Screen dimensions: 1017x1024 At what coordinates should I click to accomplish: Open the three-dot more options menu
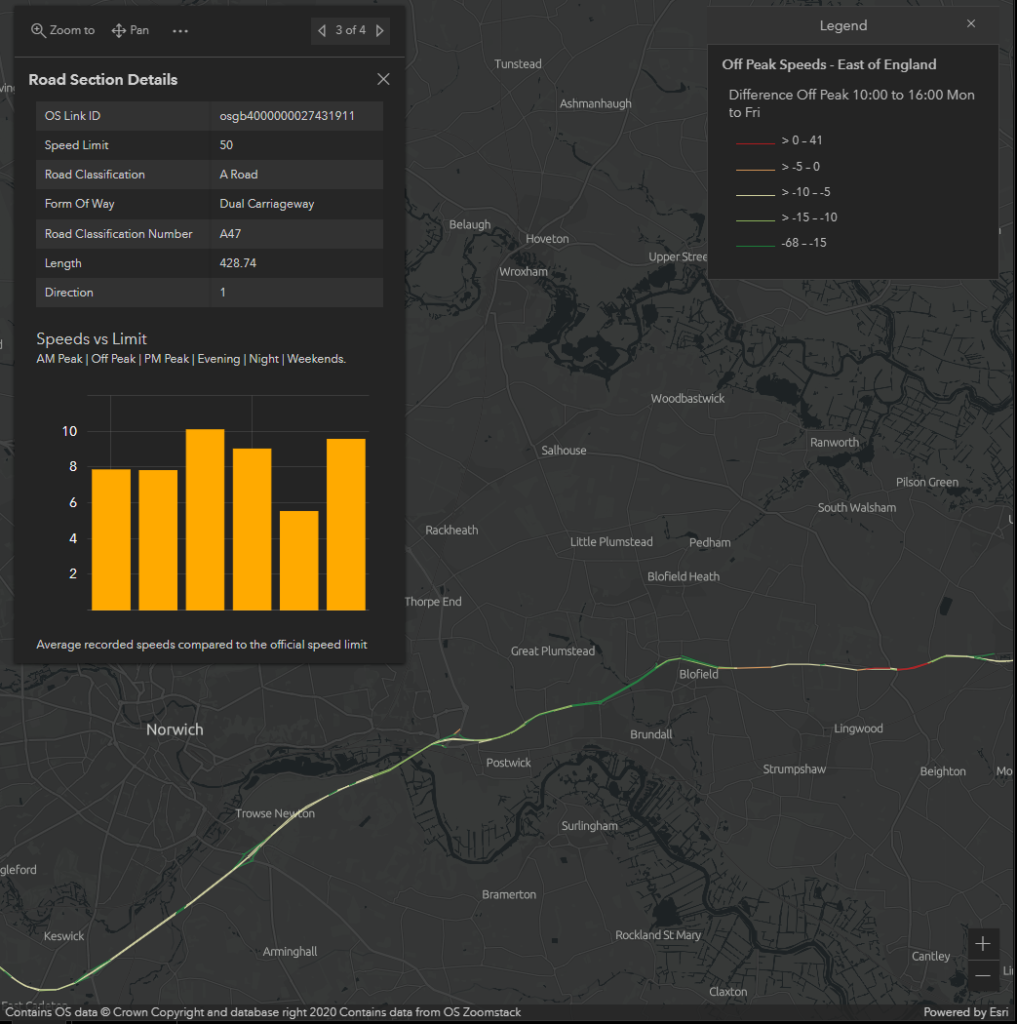point(180,31)
